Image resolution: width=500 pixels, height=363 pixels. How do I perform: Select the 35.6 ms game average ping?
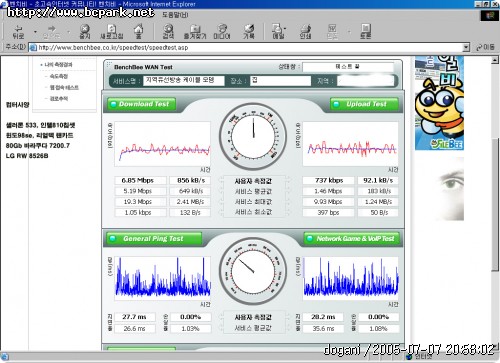pyautogui.click(x=323, y=329)
